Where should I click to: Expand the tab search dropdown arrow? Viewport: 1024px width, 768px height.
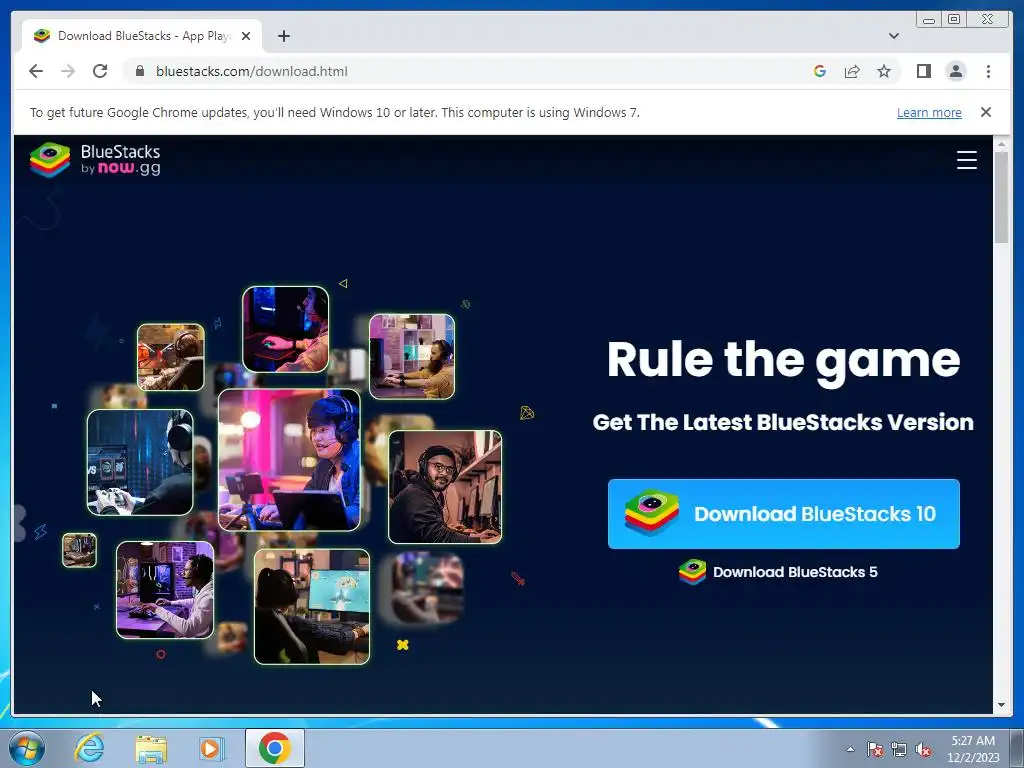[893, 36]
